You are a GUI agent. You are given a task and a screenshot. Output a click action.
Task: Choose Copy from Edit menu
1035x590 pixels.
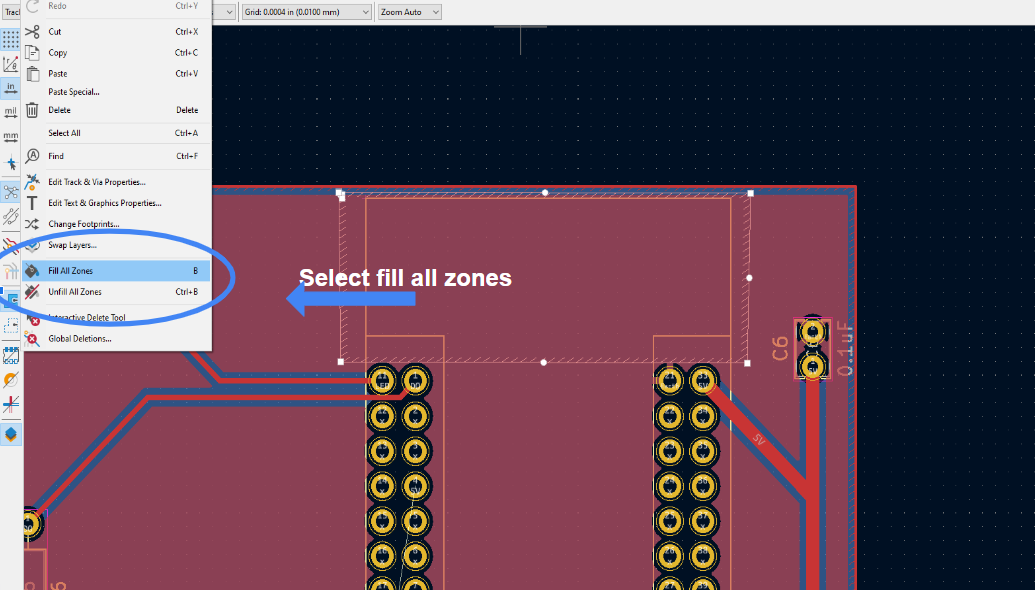click(117, 53)
